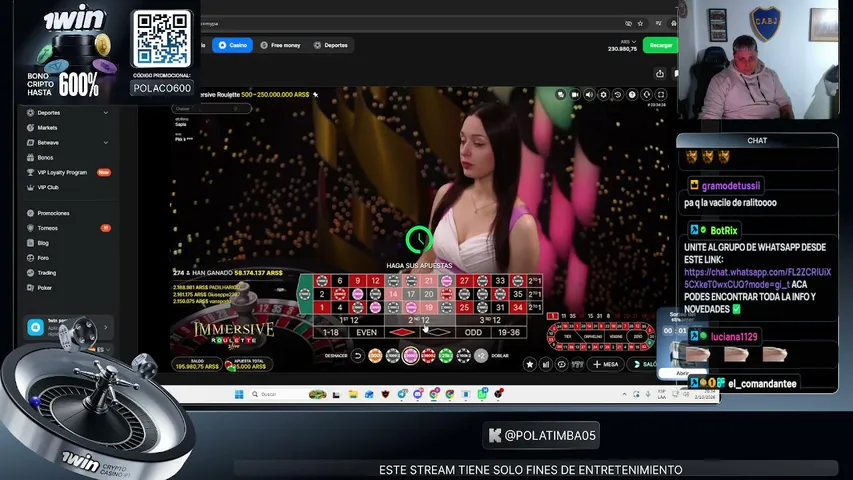Bet on 1st 12 dozen
Viewport: 853px width, 480px height.
point(349,320)
